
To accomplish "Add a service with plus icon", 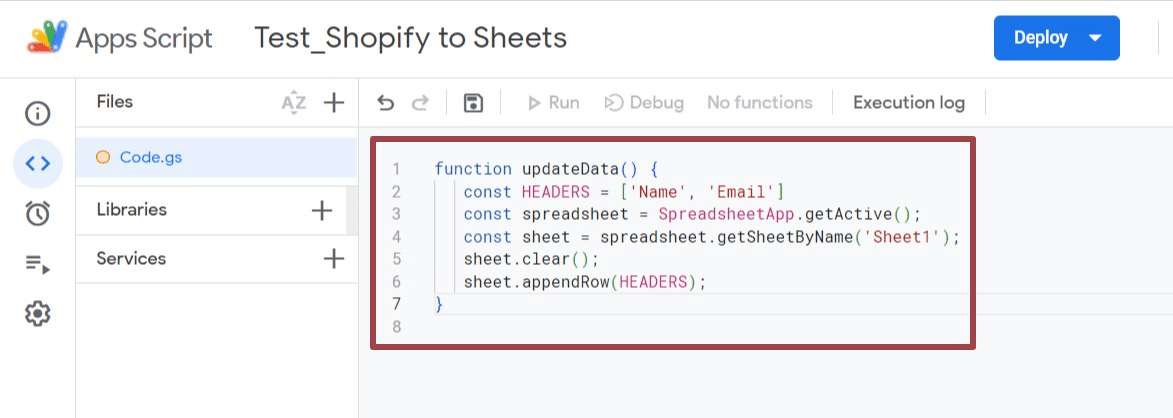I will click(x=334, y=259).
